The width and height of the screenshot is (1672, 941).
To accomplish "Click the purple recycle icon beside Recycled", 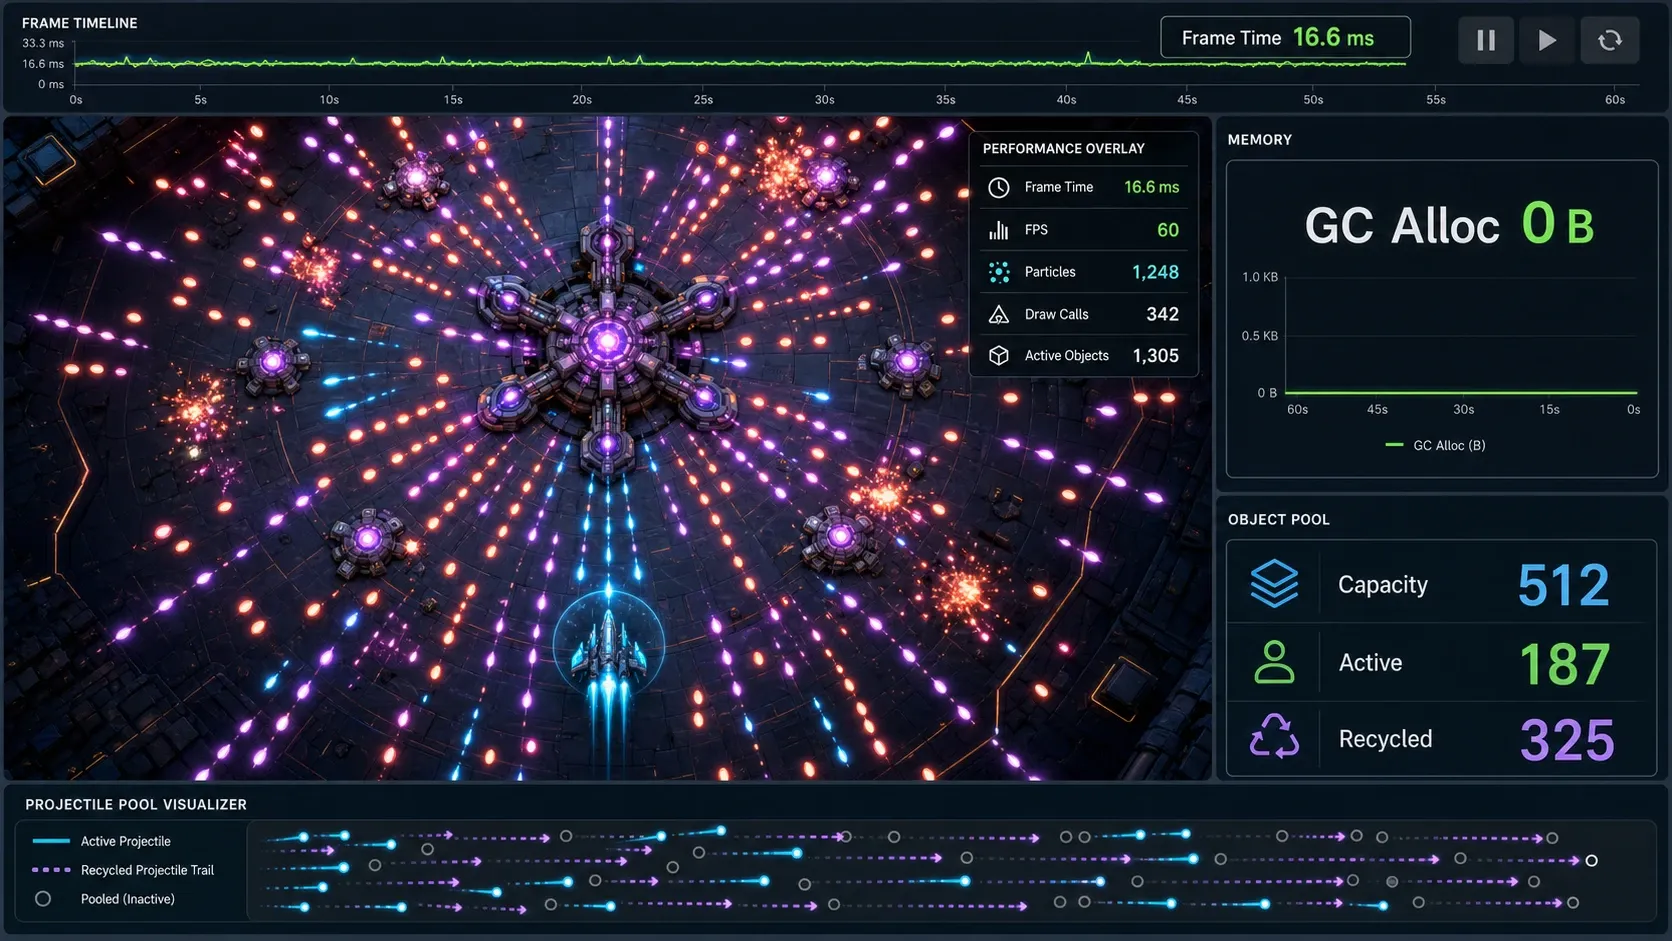I will (1275, 737).
